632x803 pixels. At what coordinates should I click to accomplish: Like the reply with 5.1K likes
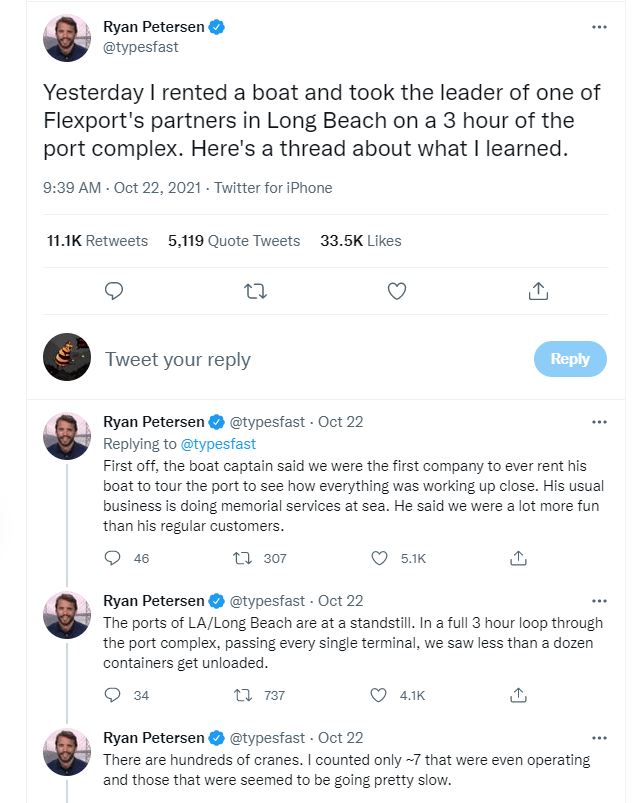(379, 558)
